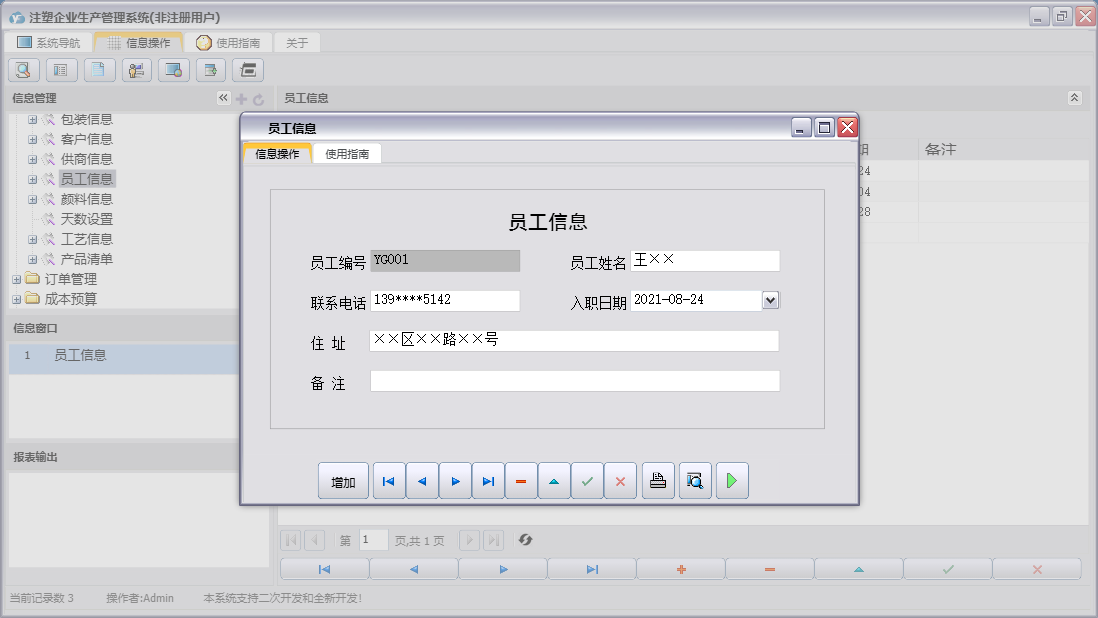Click inside the 备注 input field
Viewport: 1098px width, 618px height.
click(575, 380)
